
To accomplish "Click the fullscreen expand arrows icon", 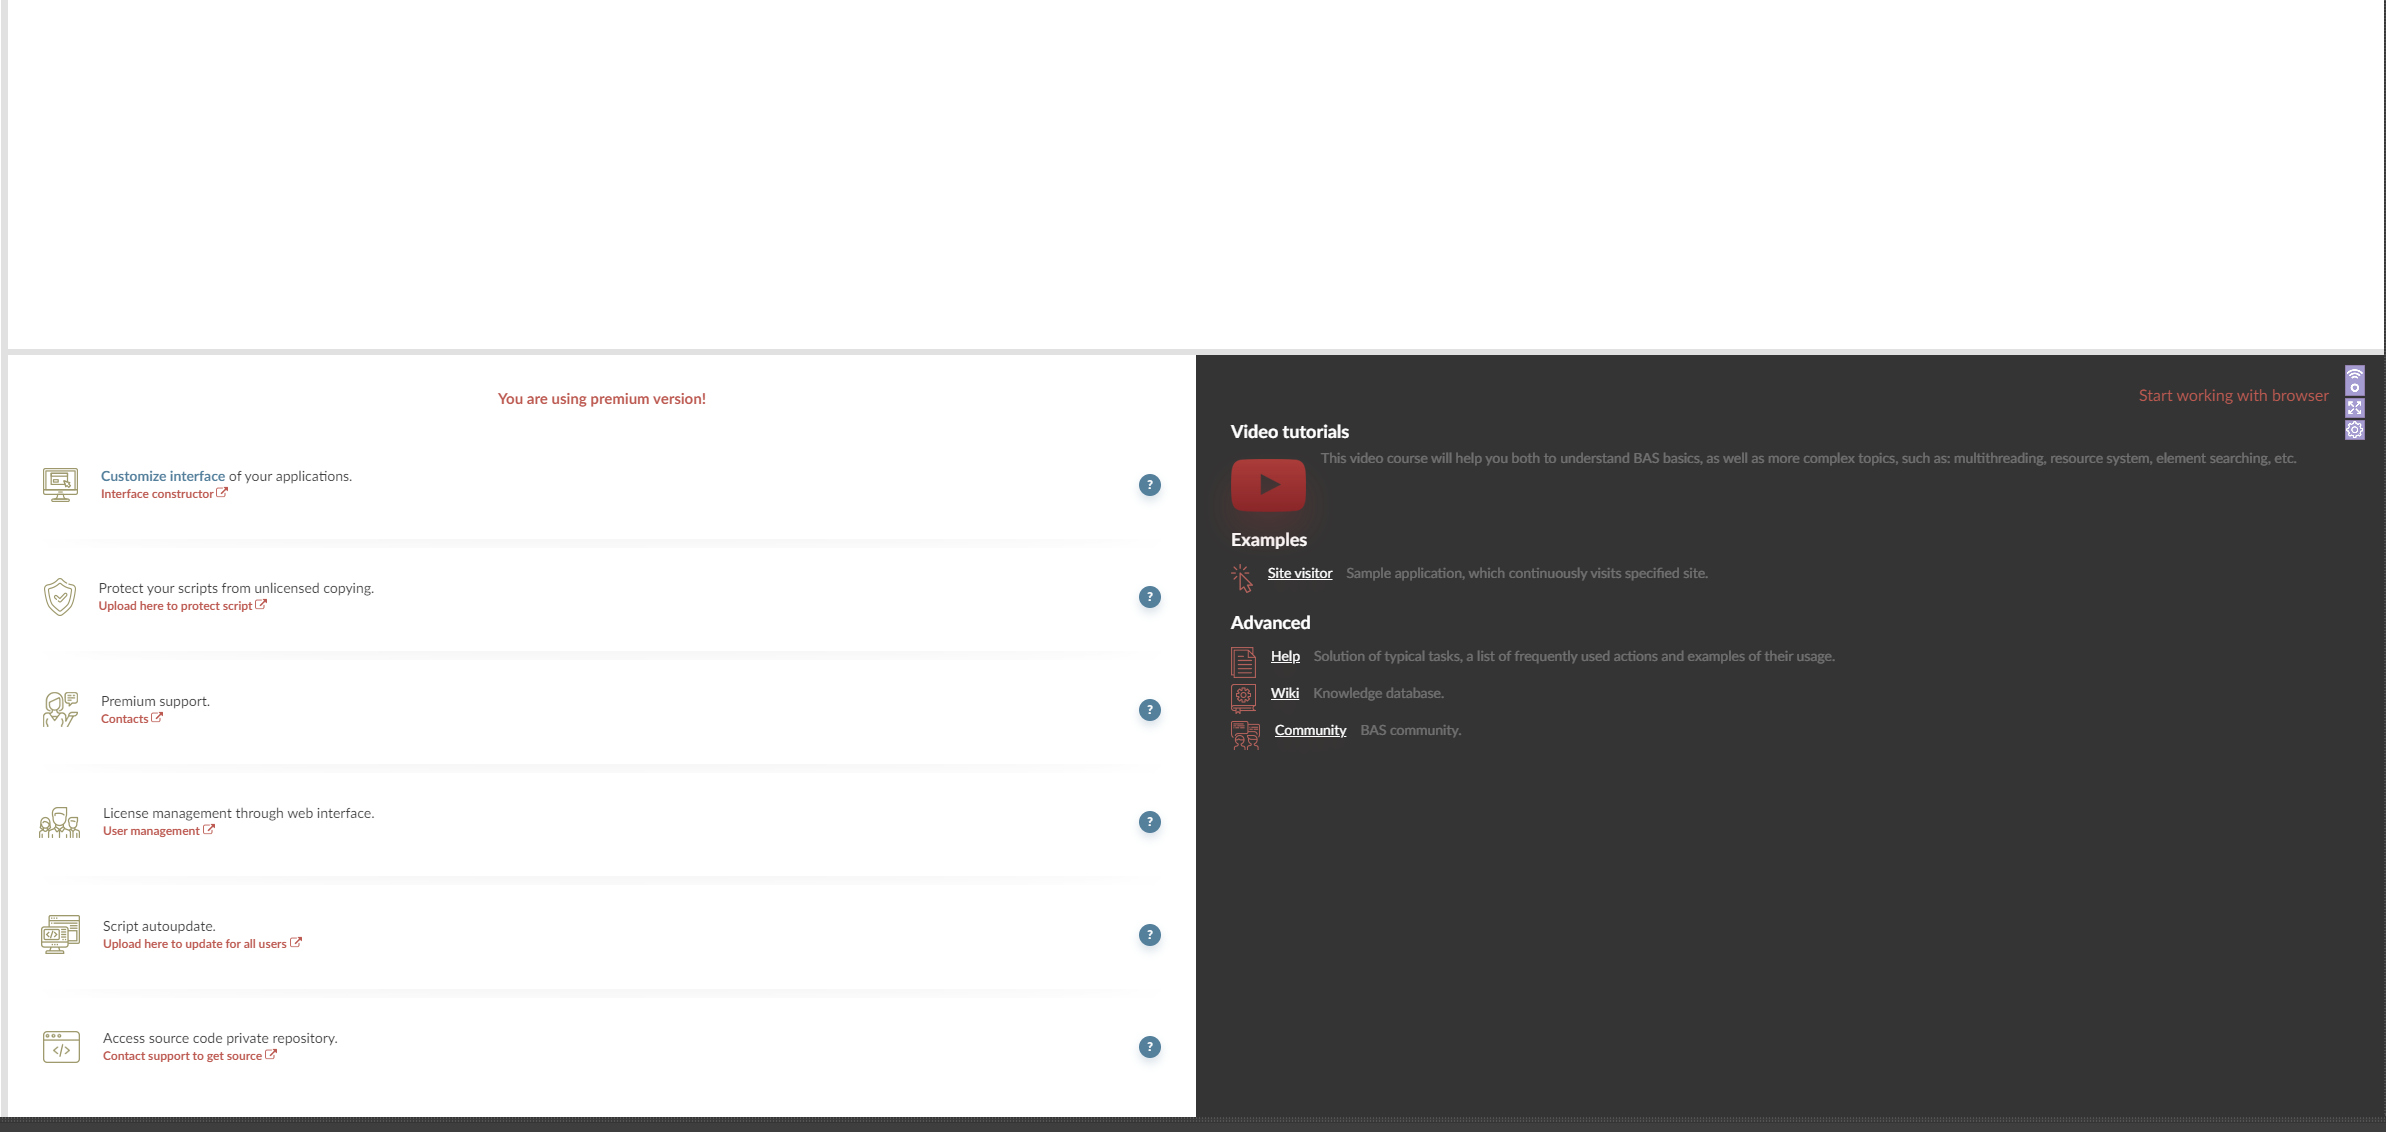I will (x=2354, y=408).
